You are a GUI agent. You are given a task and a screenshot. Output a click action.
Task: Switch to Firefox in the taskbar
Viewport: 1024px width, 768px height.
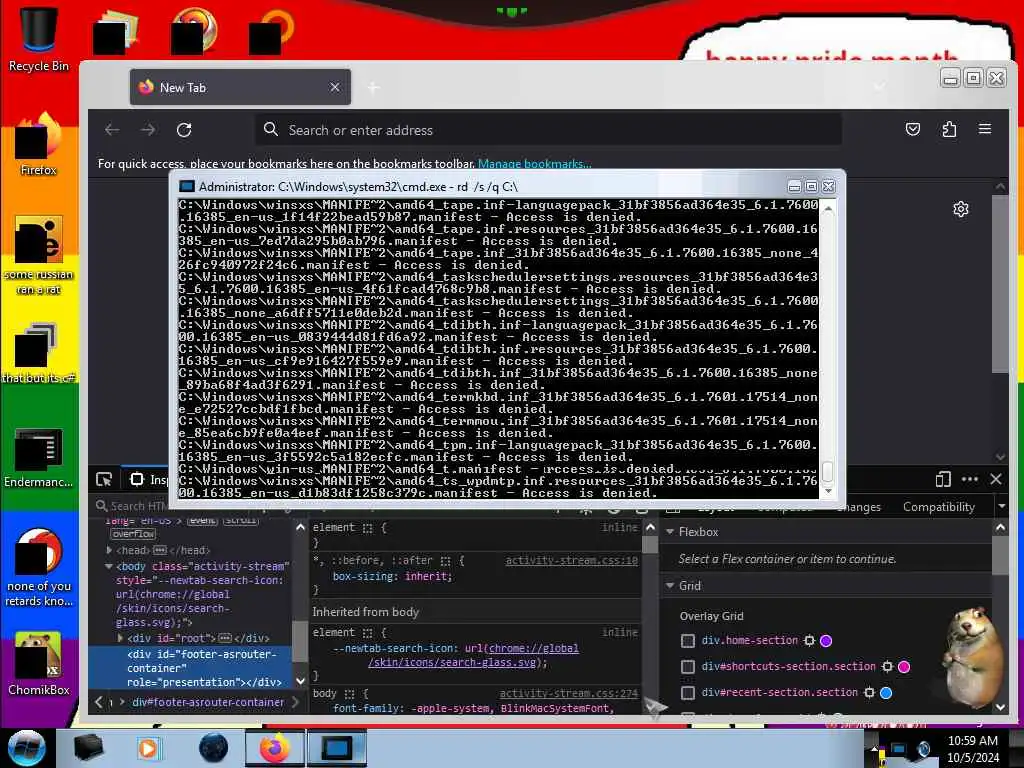click(x=274, y=748)
